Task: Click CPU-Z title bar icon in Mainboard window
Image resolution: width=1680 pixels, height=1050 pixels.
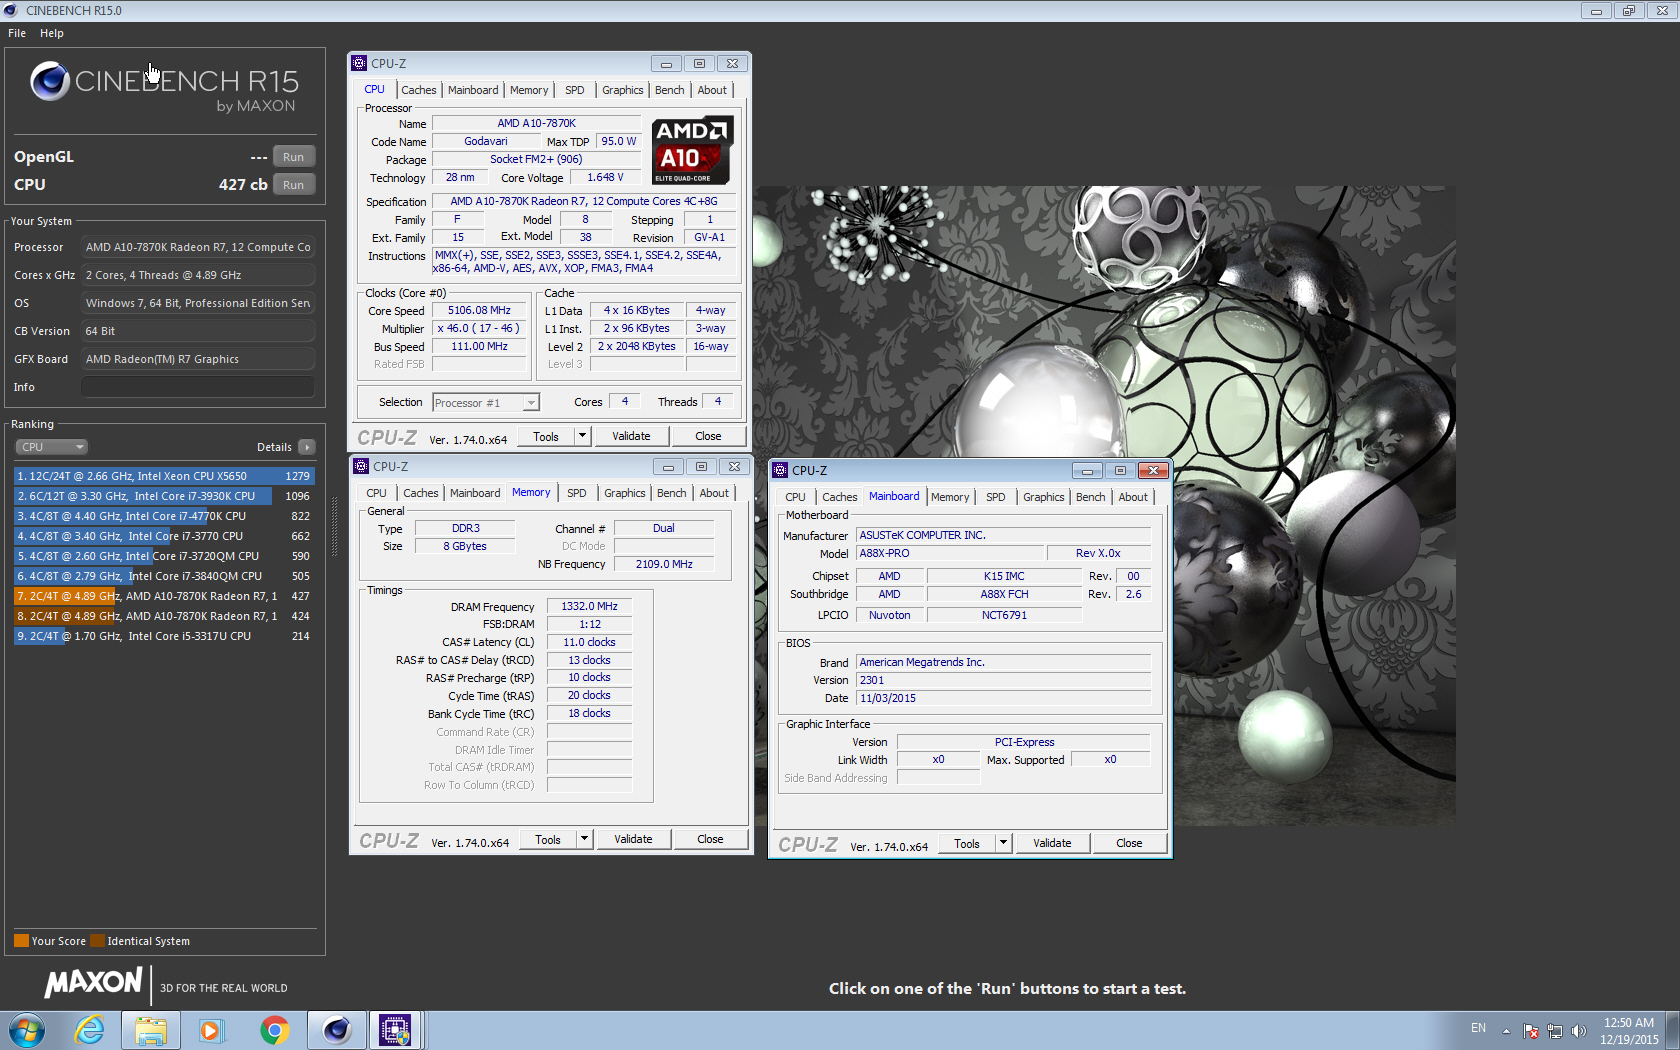Action: 780,470
